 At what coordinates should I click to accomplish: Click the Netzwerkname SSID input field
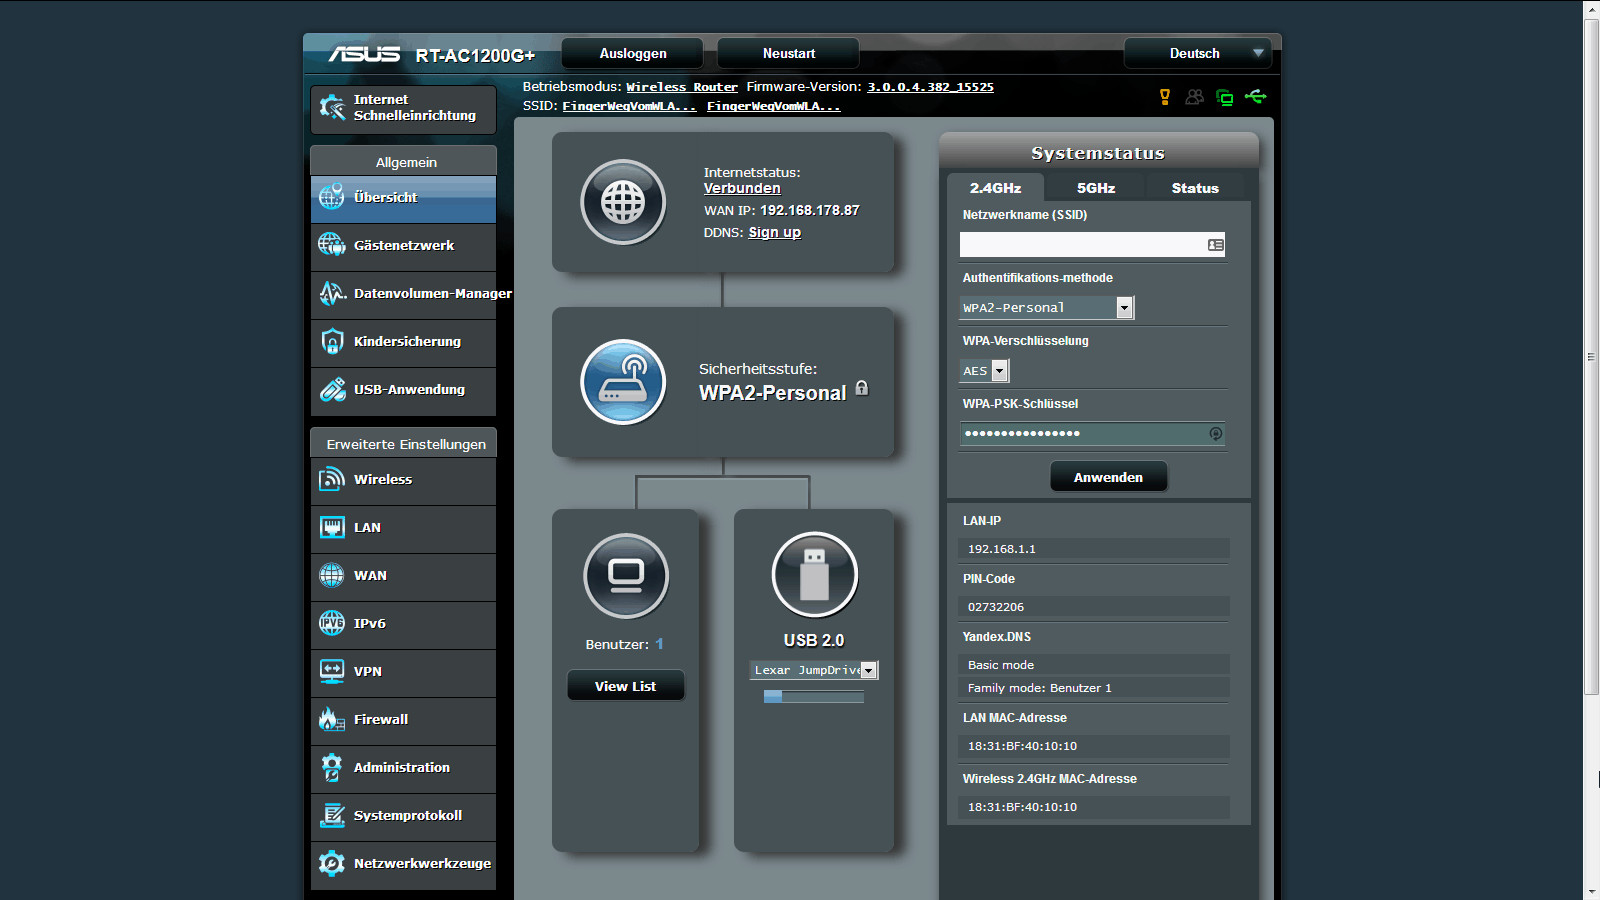pyautogui.click(x=1092, y=245)
